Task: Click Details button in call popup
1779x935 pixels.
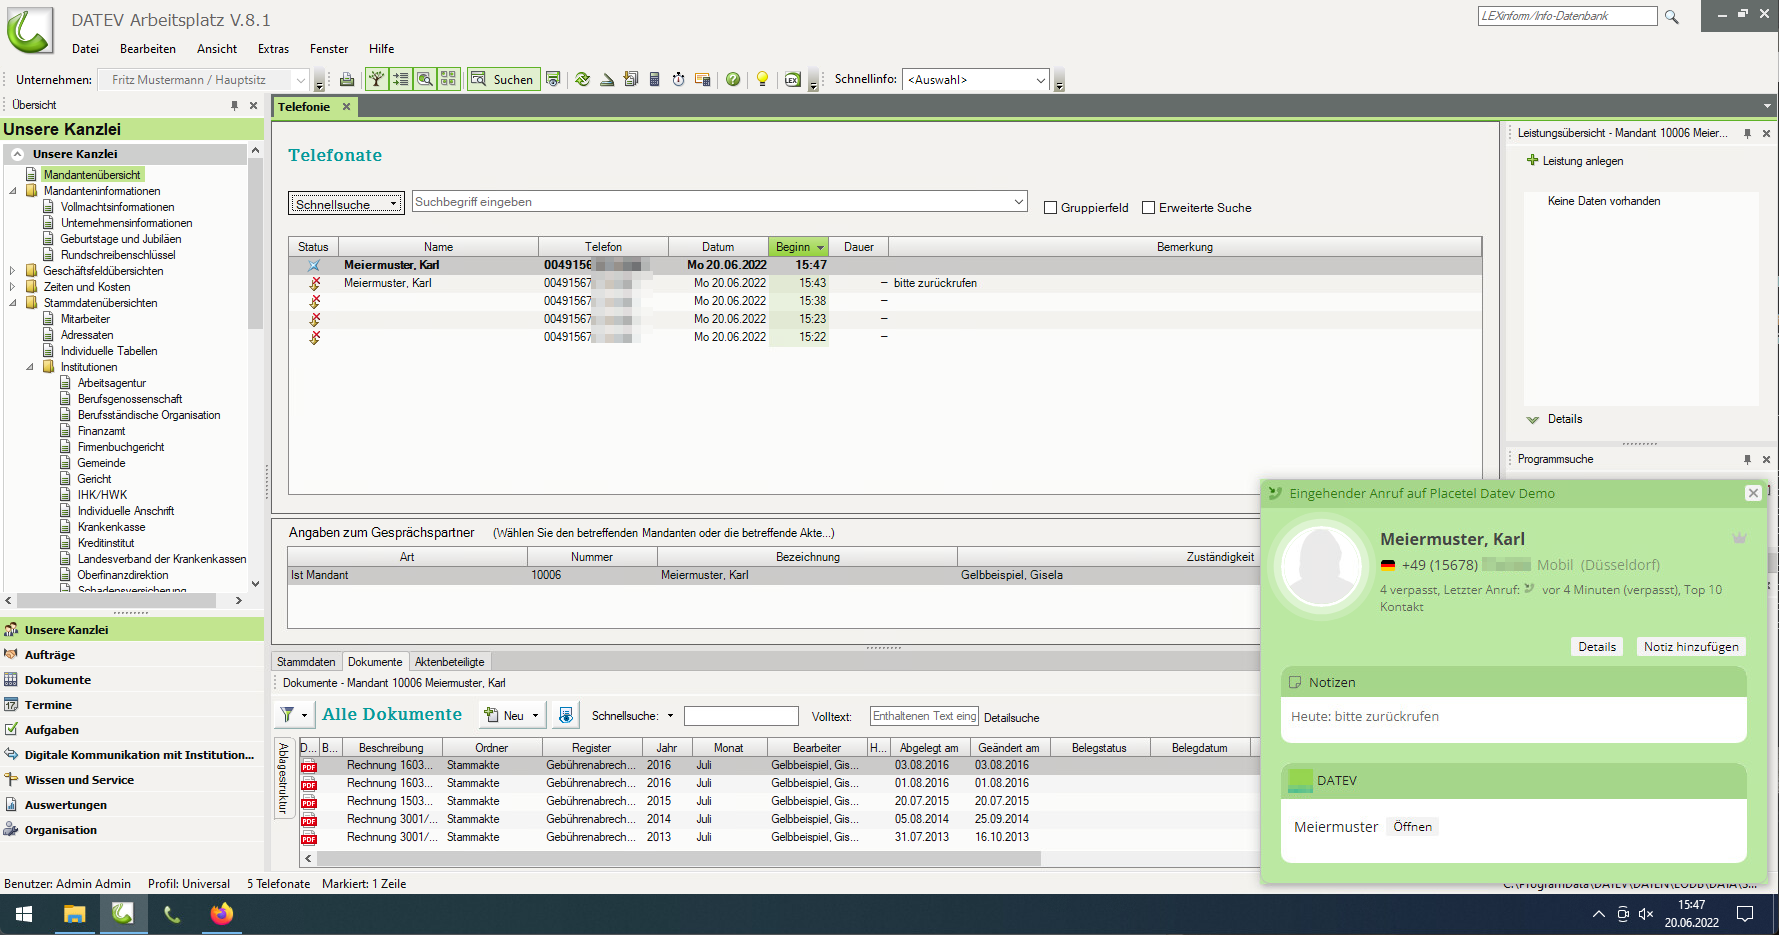Action: point(1597,647)
